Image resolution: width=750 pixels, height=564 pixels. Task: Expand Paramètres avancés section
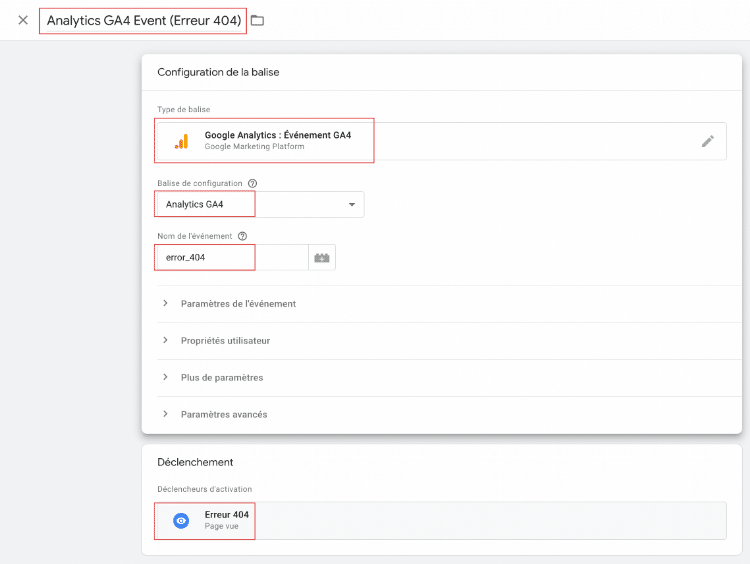click(x=224, y=414)
